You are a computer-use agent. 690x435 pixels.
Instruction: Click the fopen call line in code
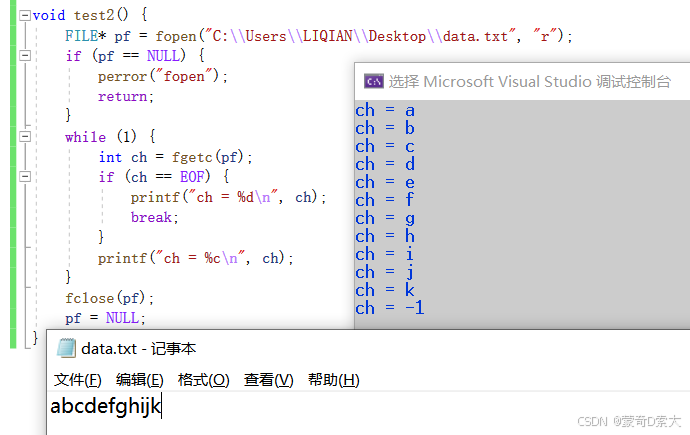(319, 36)
